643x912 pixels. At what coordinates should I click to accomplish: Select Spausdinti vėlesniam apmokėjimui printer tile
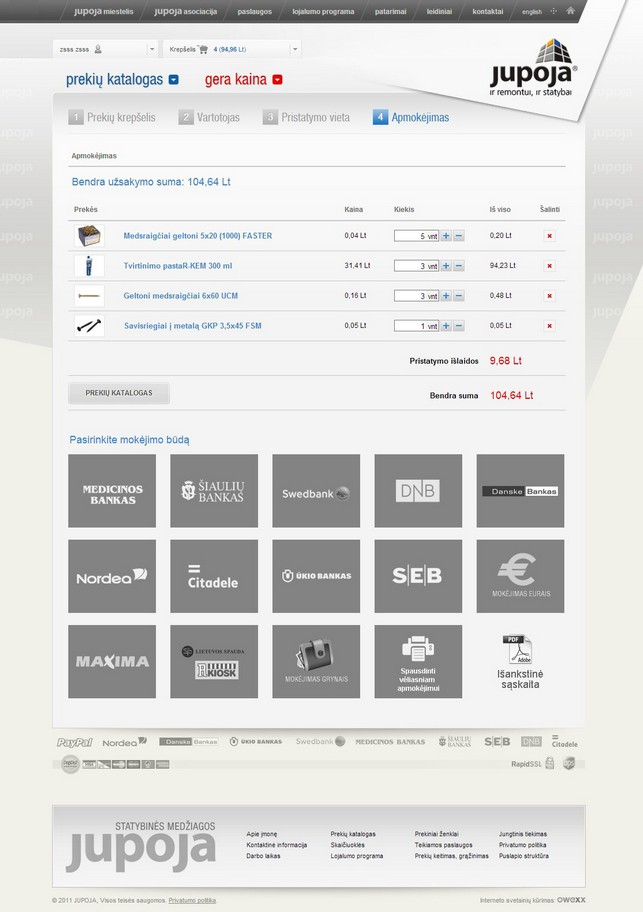coord(418,661)
